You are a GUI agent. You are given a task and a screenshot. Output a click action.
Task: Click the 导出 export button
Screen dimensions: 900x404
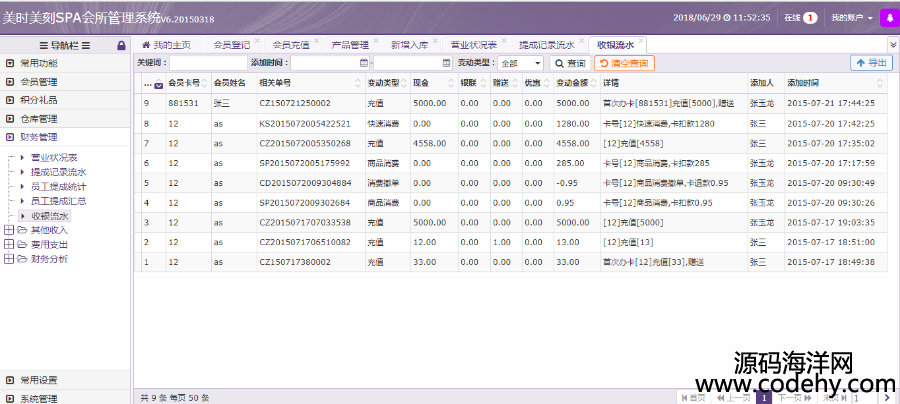871,63
